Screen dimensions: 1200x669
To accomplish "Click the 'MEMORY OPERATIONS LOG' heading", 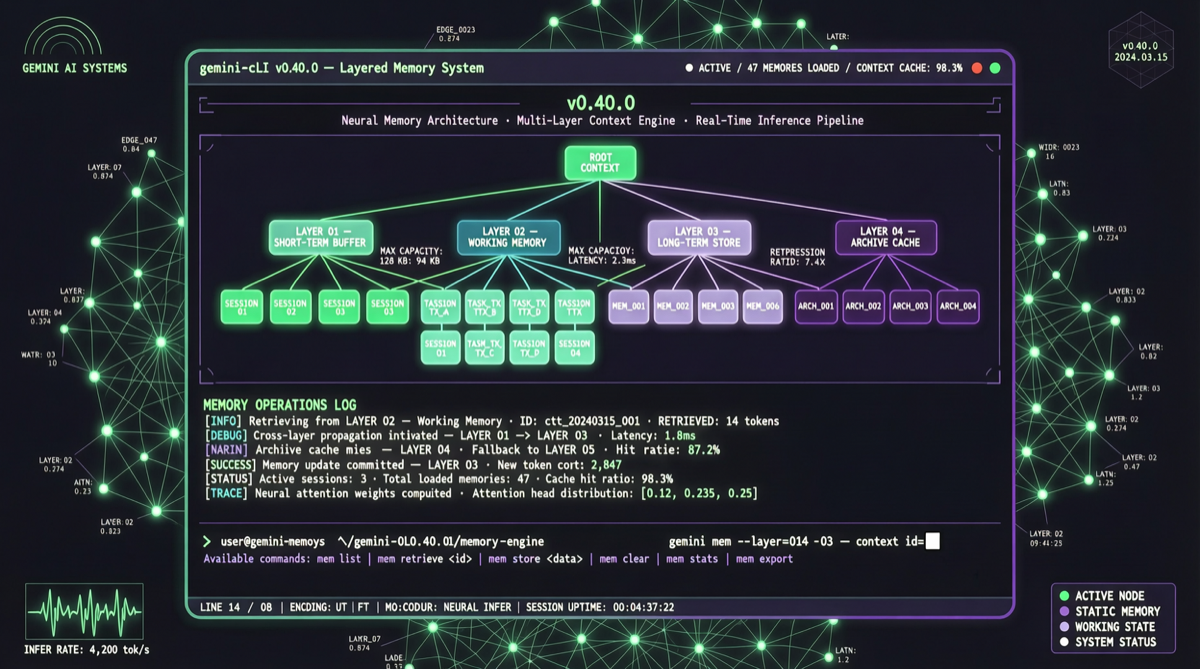I will pos(279,405).
